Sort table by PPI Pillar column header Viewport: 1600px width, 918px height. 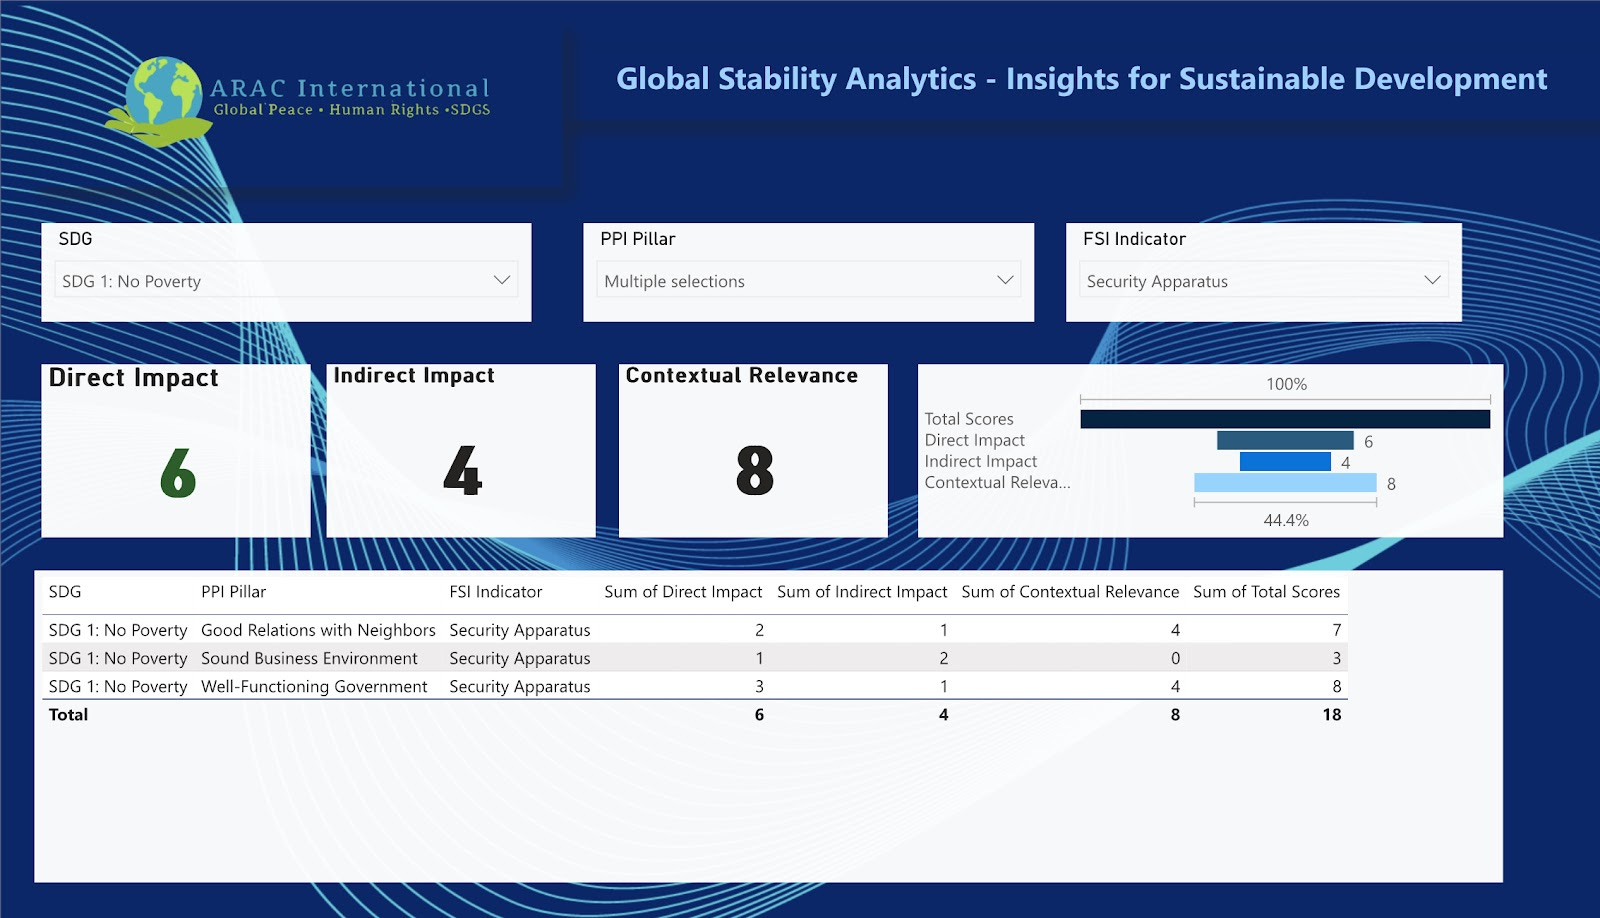[233, 592]
